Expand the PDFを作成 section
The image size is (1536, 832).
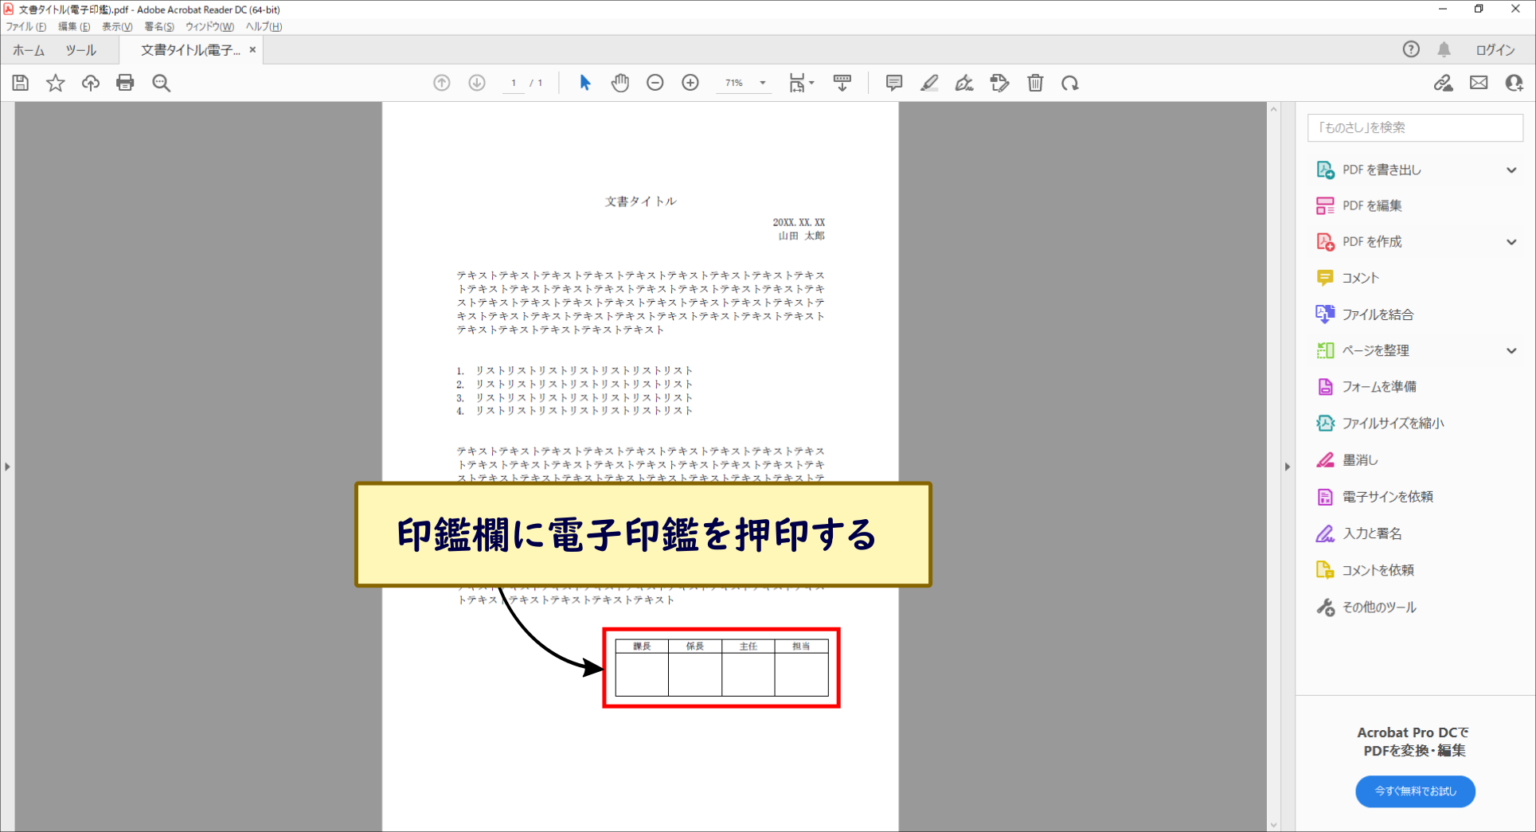(1511, 242)
